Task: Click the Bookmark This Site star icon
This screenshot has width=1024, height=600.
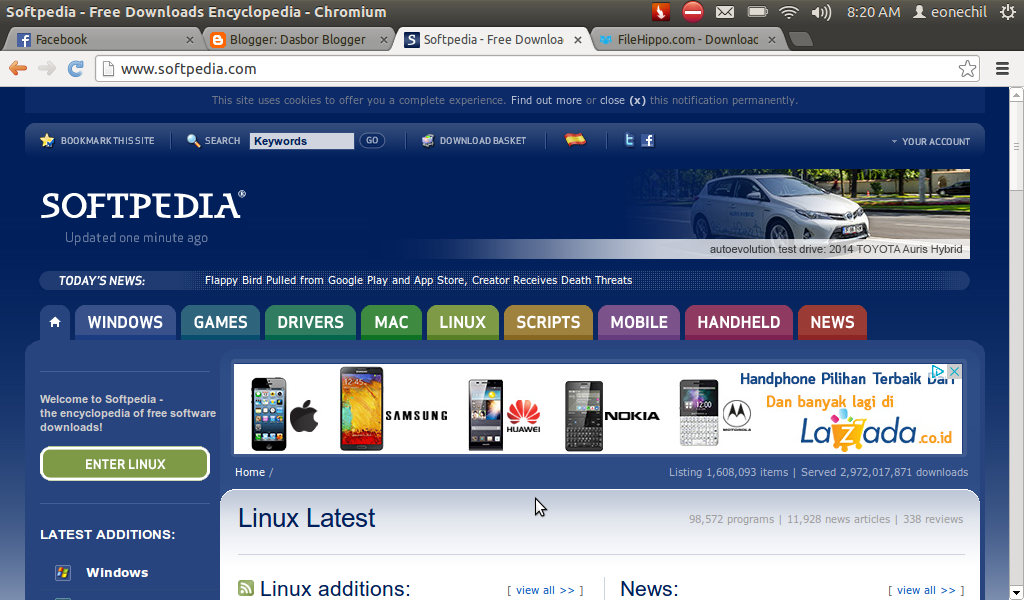Action: [x=47, y=140]
